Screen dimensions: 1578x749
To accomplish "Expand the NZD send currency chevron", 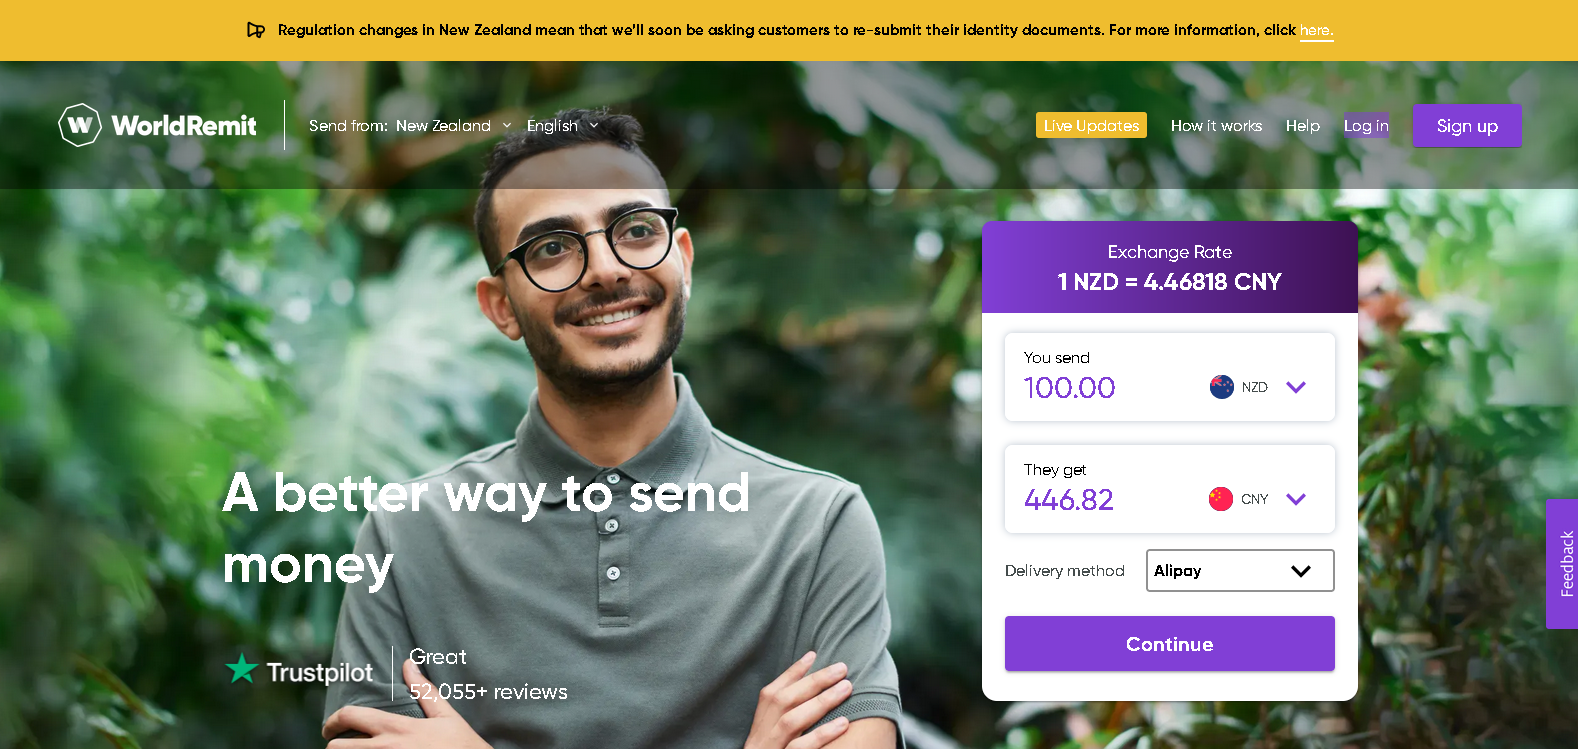I will [1296, 387].
